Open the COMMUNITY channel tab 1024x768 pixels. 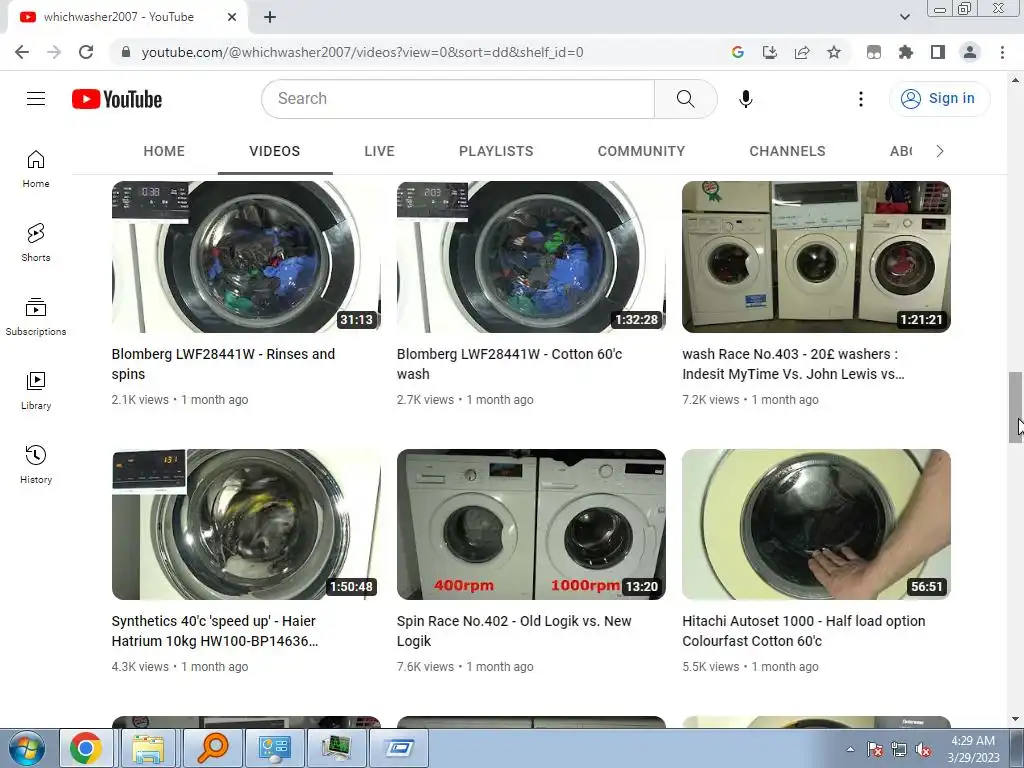(641, 152)
